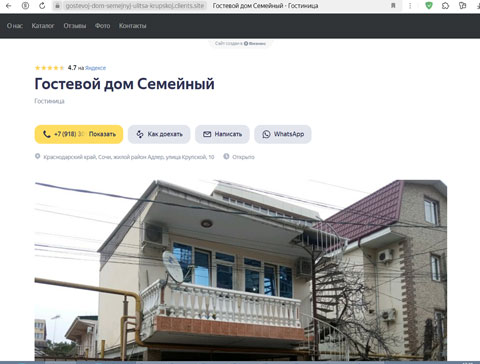The height and width of the screenshot is (364, 480).
Task: Click the Yandex home icon in toolbar
Action: point(25,6)
